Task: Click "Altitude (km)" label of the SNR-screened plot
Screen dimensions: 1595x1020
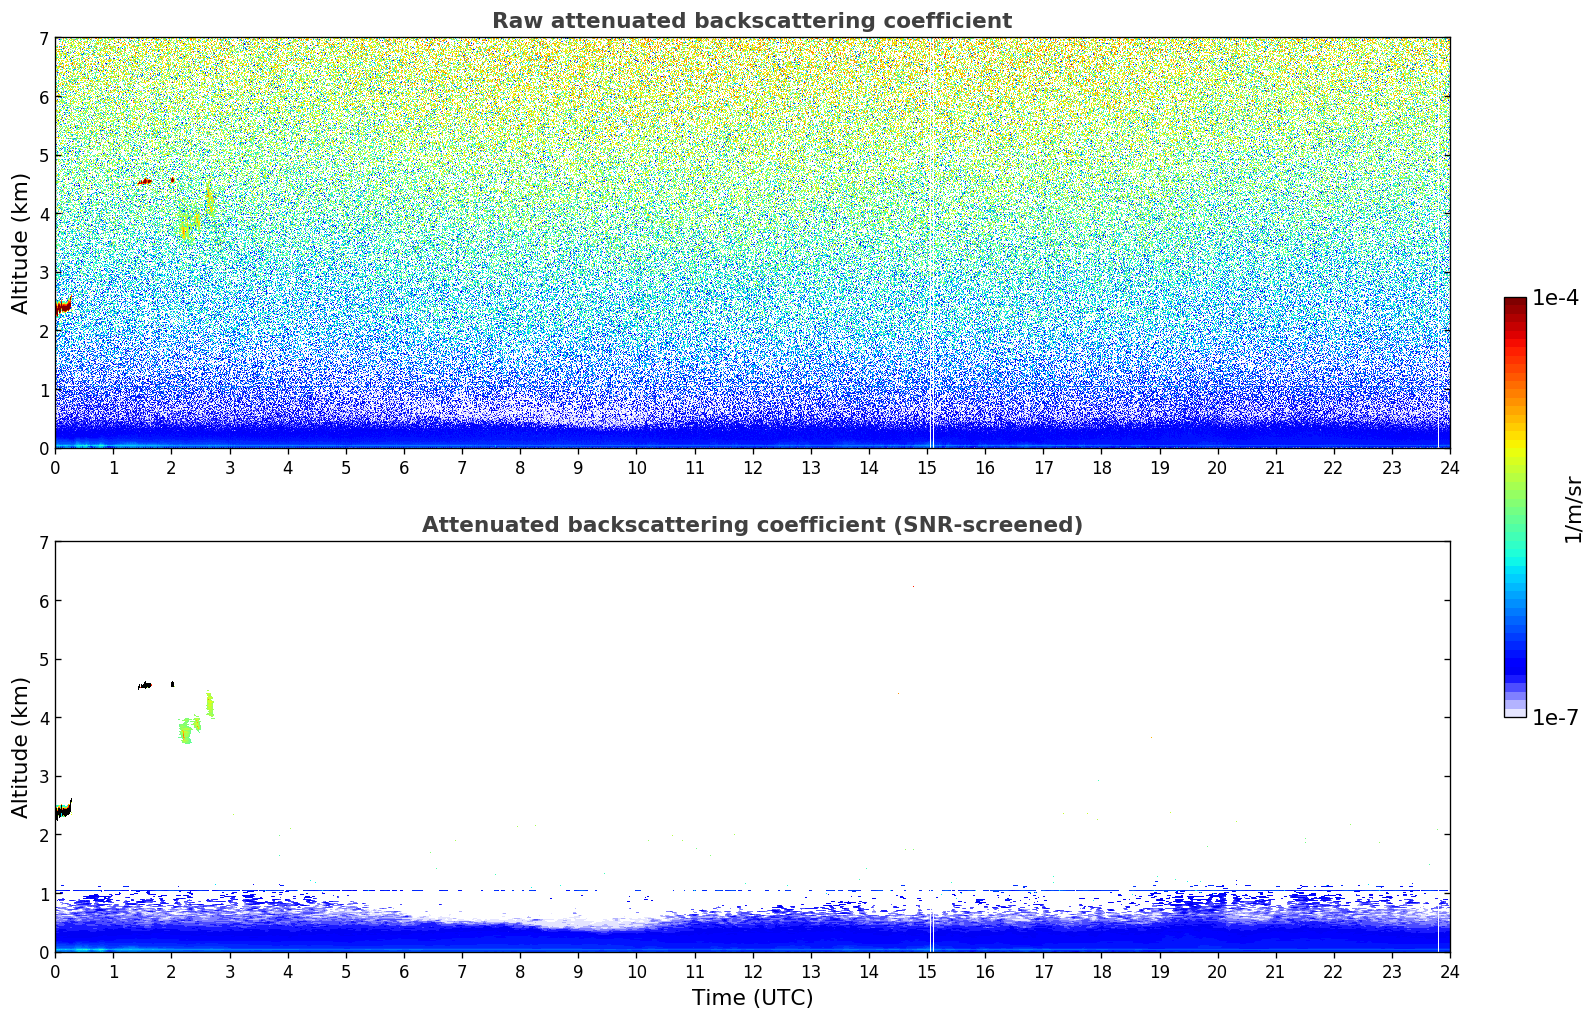Action: click(x=20, y=747)
